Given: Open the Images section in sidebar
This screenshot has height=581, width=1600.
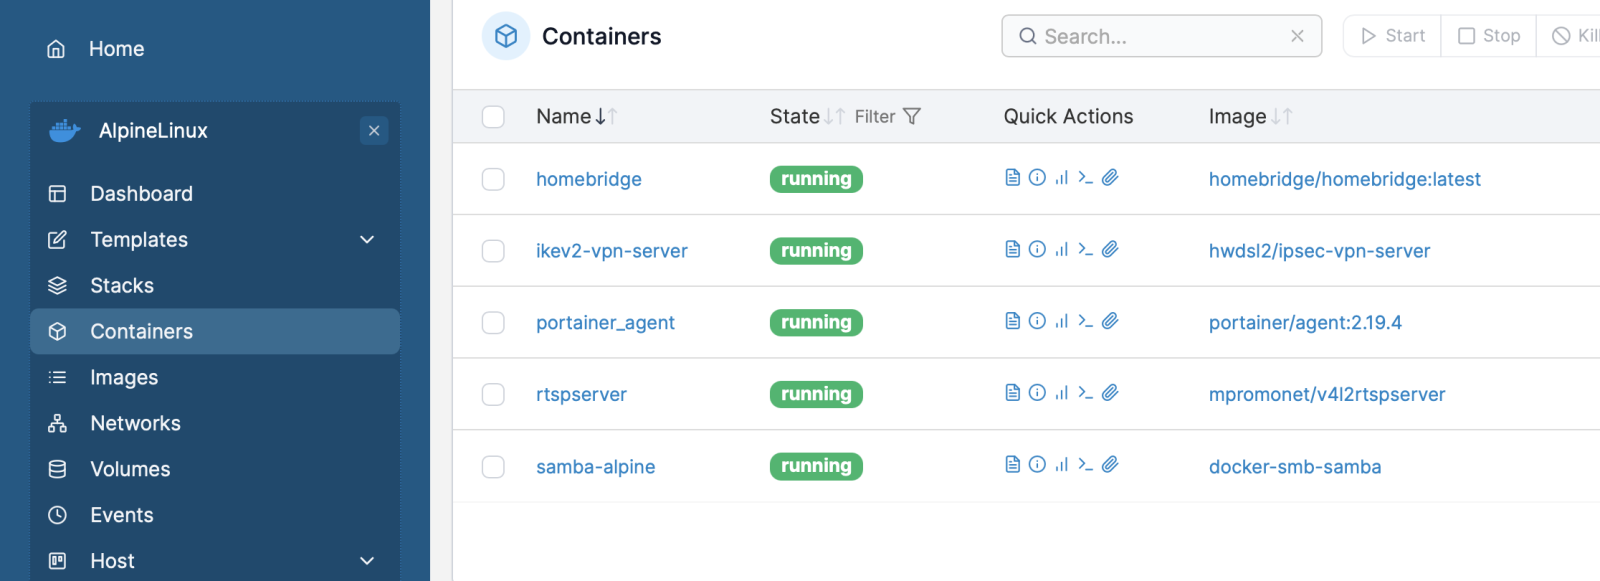Looking at the screenshot, I should point(124,378).
